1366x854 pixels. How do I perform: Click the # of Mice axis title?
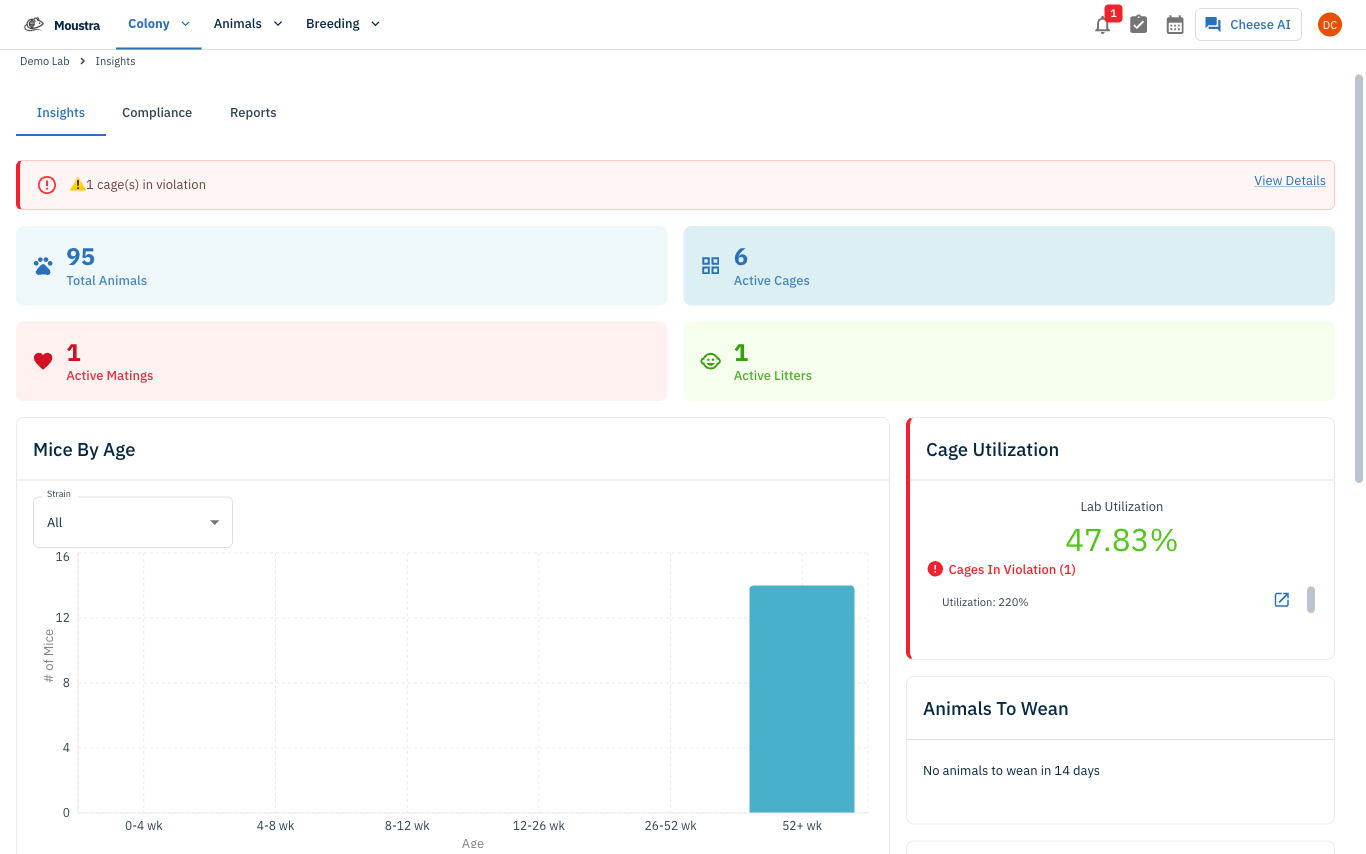click(49, 656)
